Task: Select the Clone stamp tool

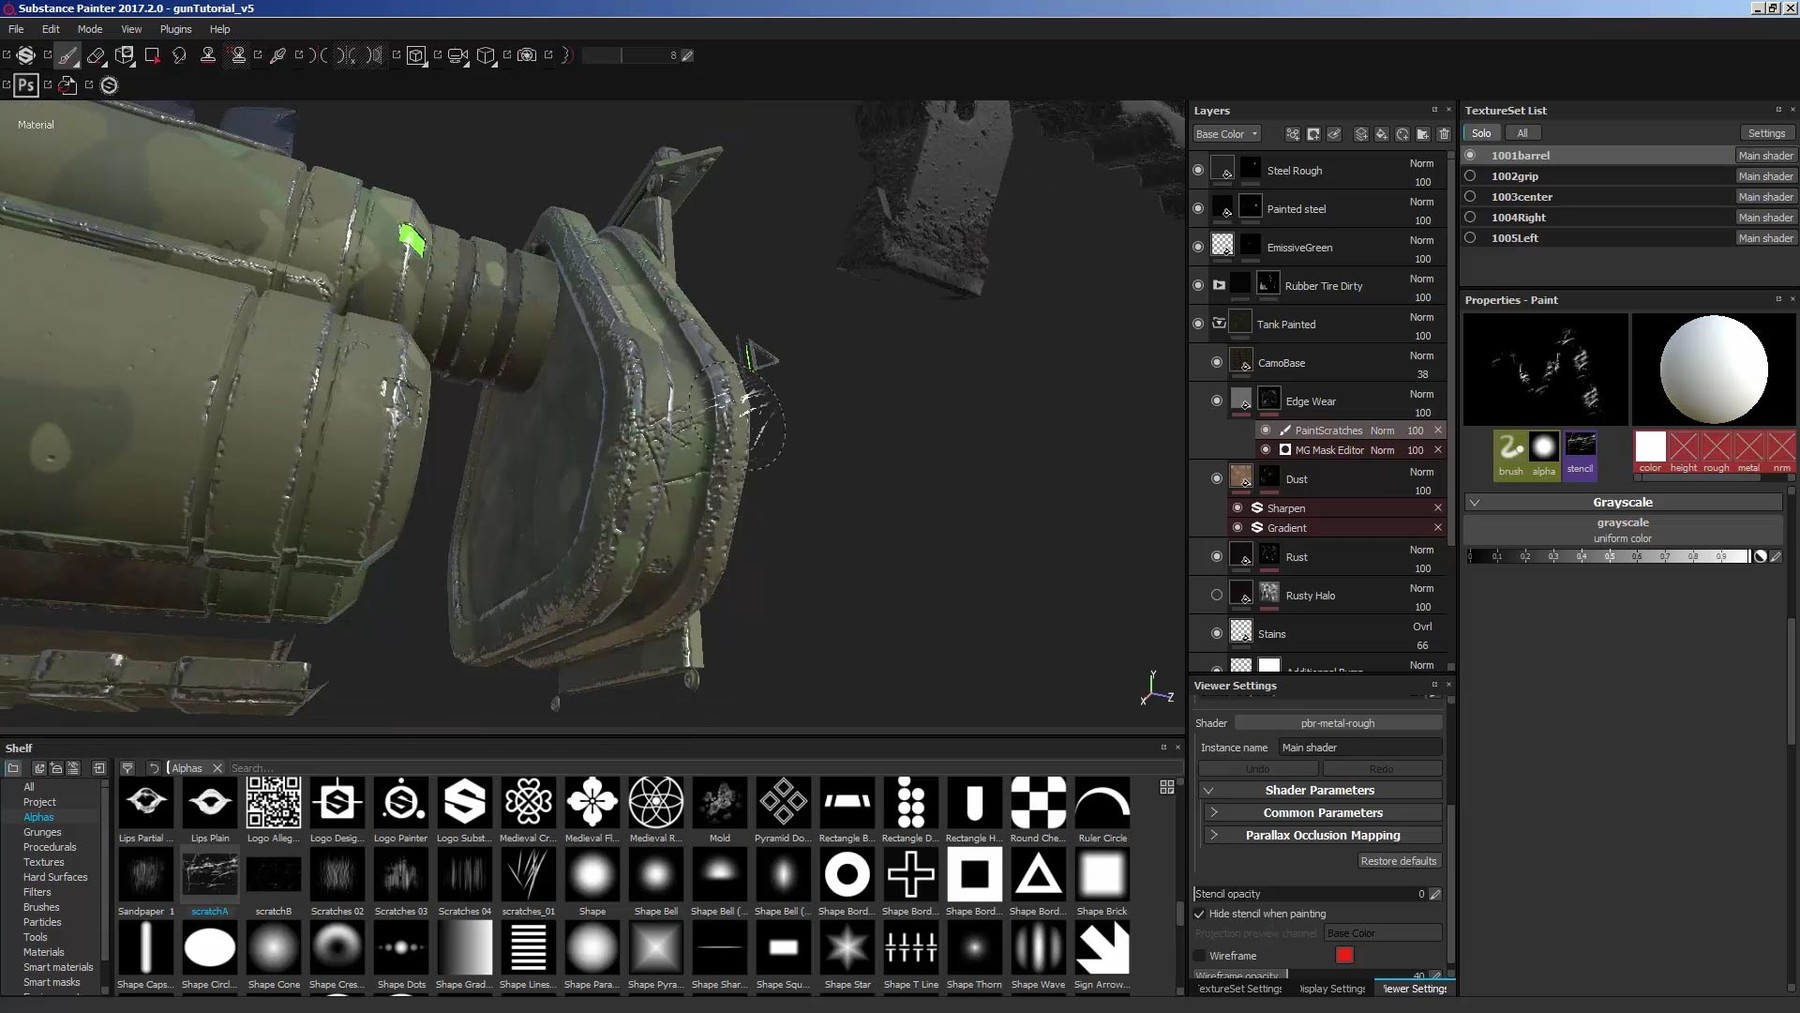Action: tap(208, 56)
